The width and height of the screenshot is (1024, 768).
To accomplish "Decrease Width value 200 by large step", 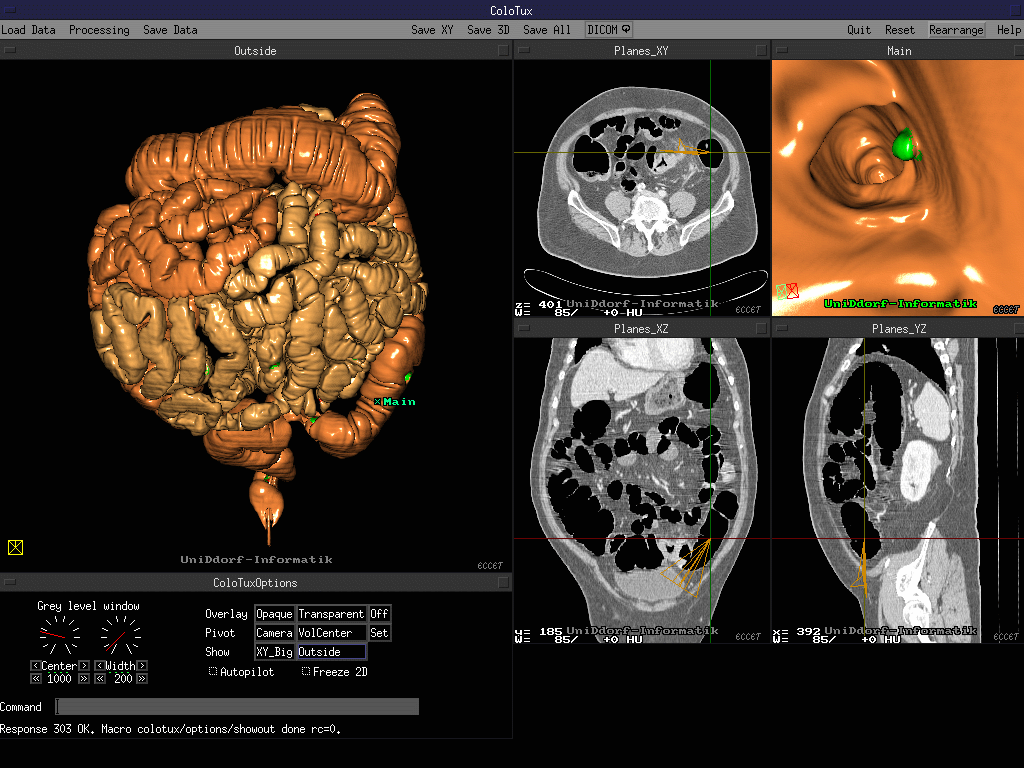I will [100, 679].
